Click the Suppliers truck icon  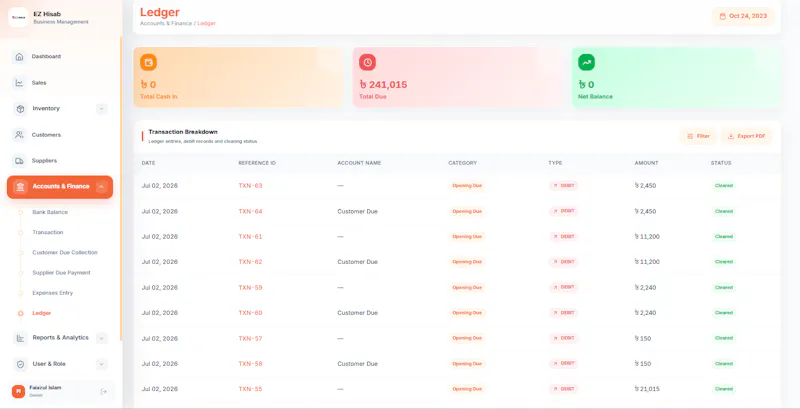(x=19, y=161)
